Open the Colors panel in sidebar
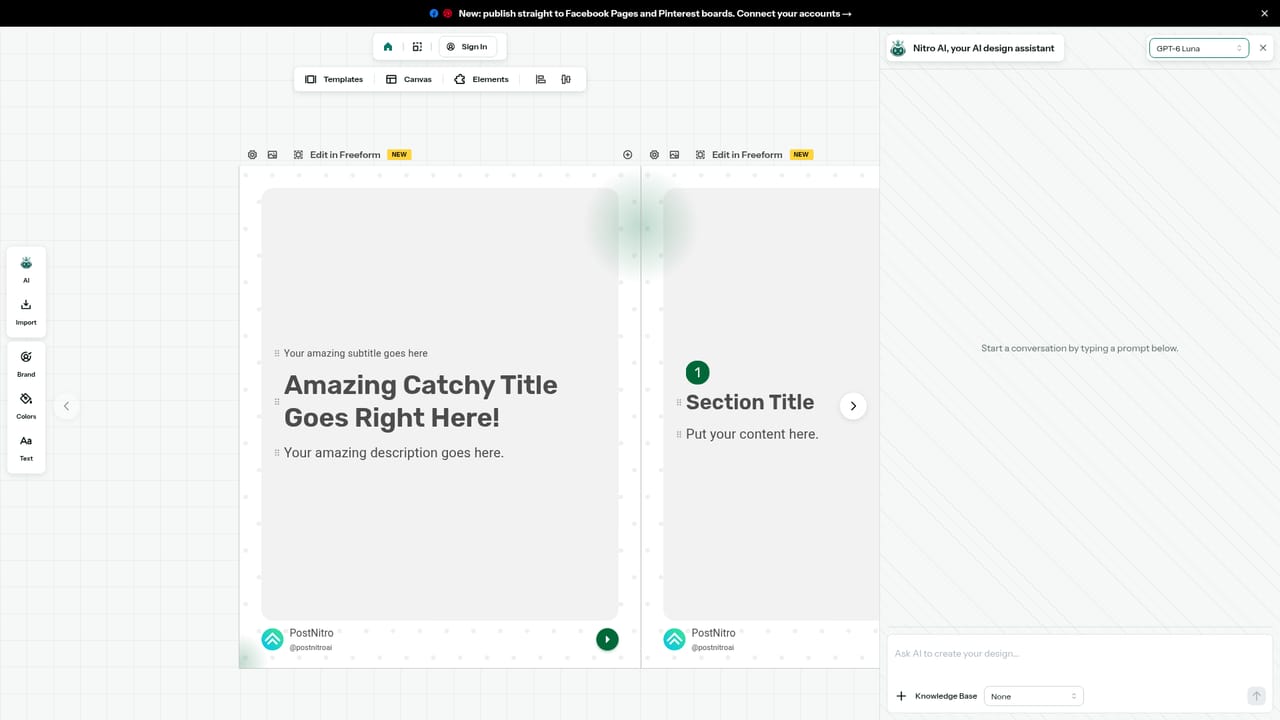The width and height of the screenshot is (1280, 720). click(x=26, y=405)
